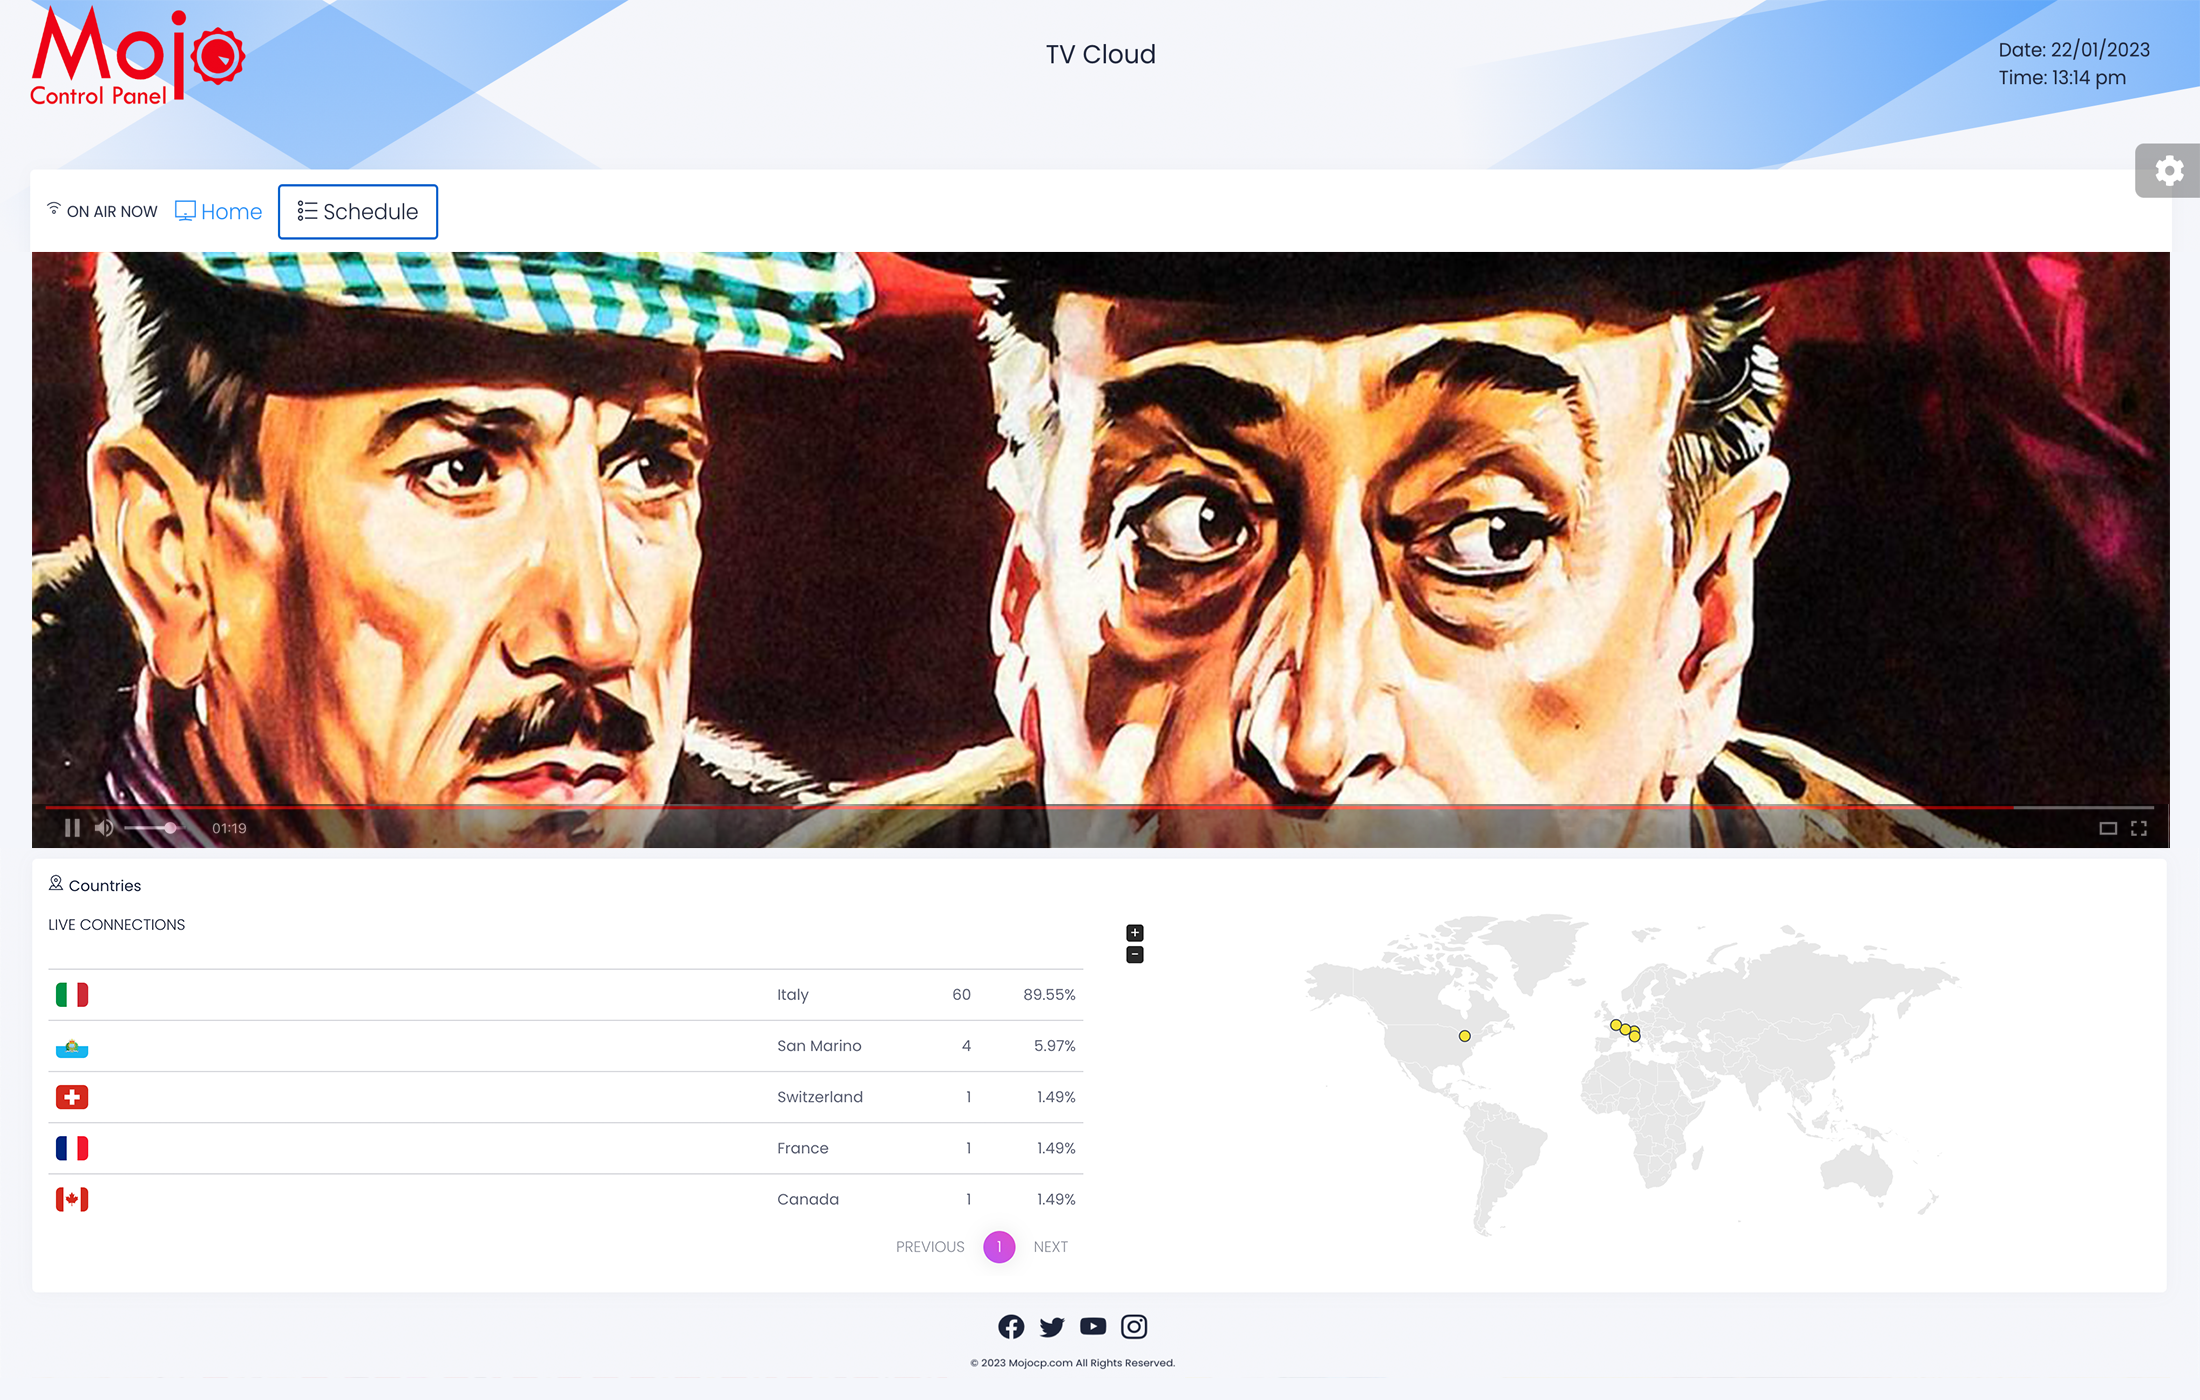Open the Schedule tab
Image resolution: width=2200 pixels, height=1400 pixels.
358,212
